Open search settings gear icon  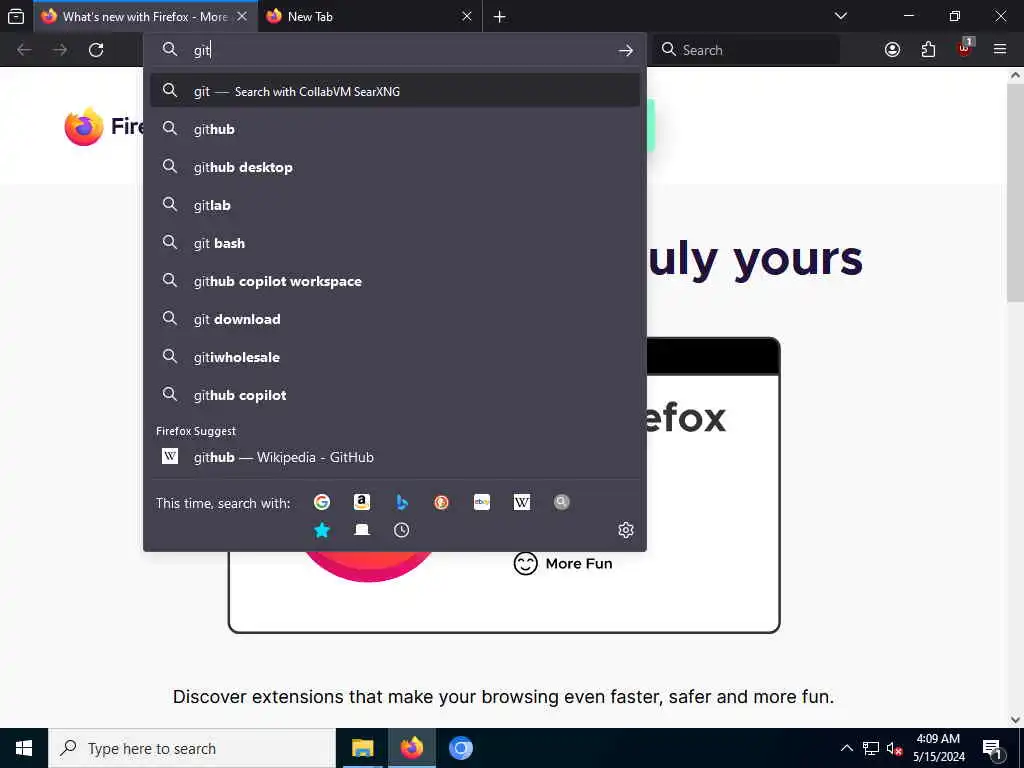626,530
